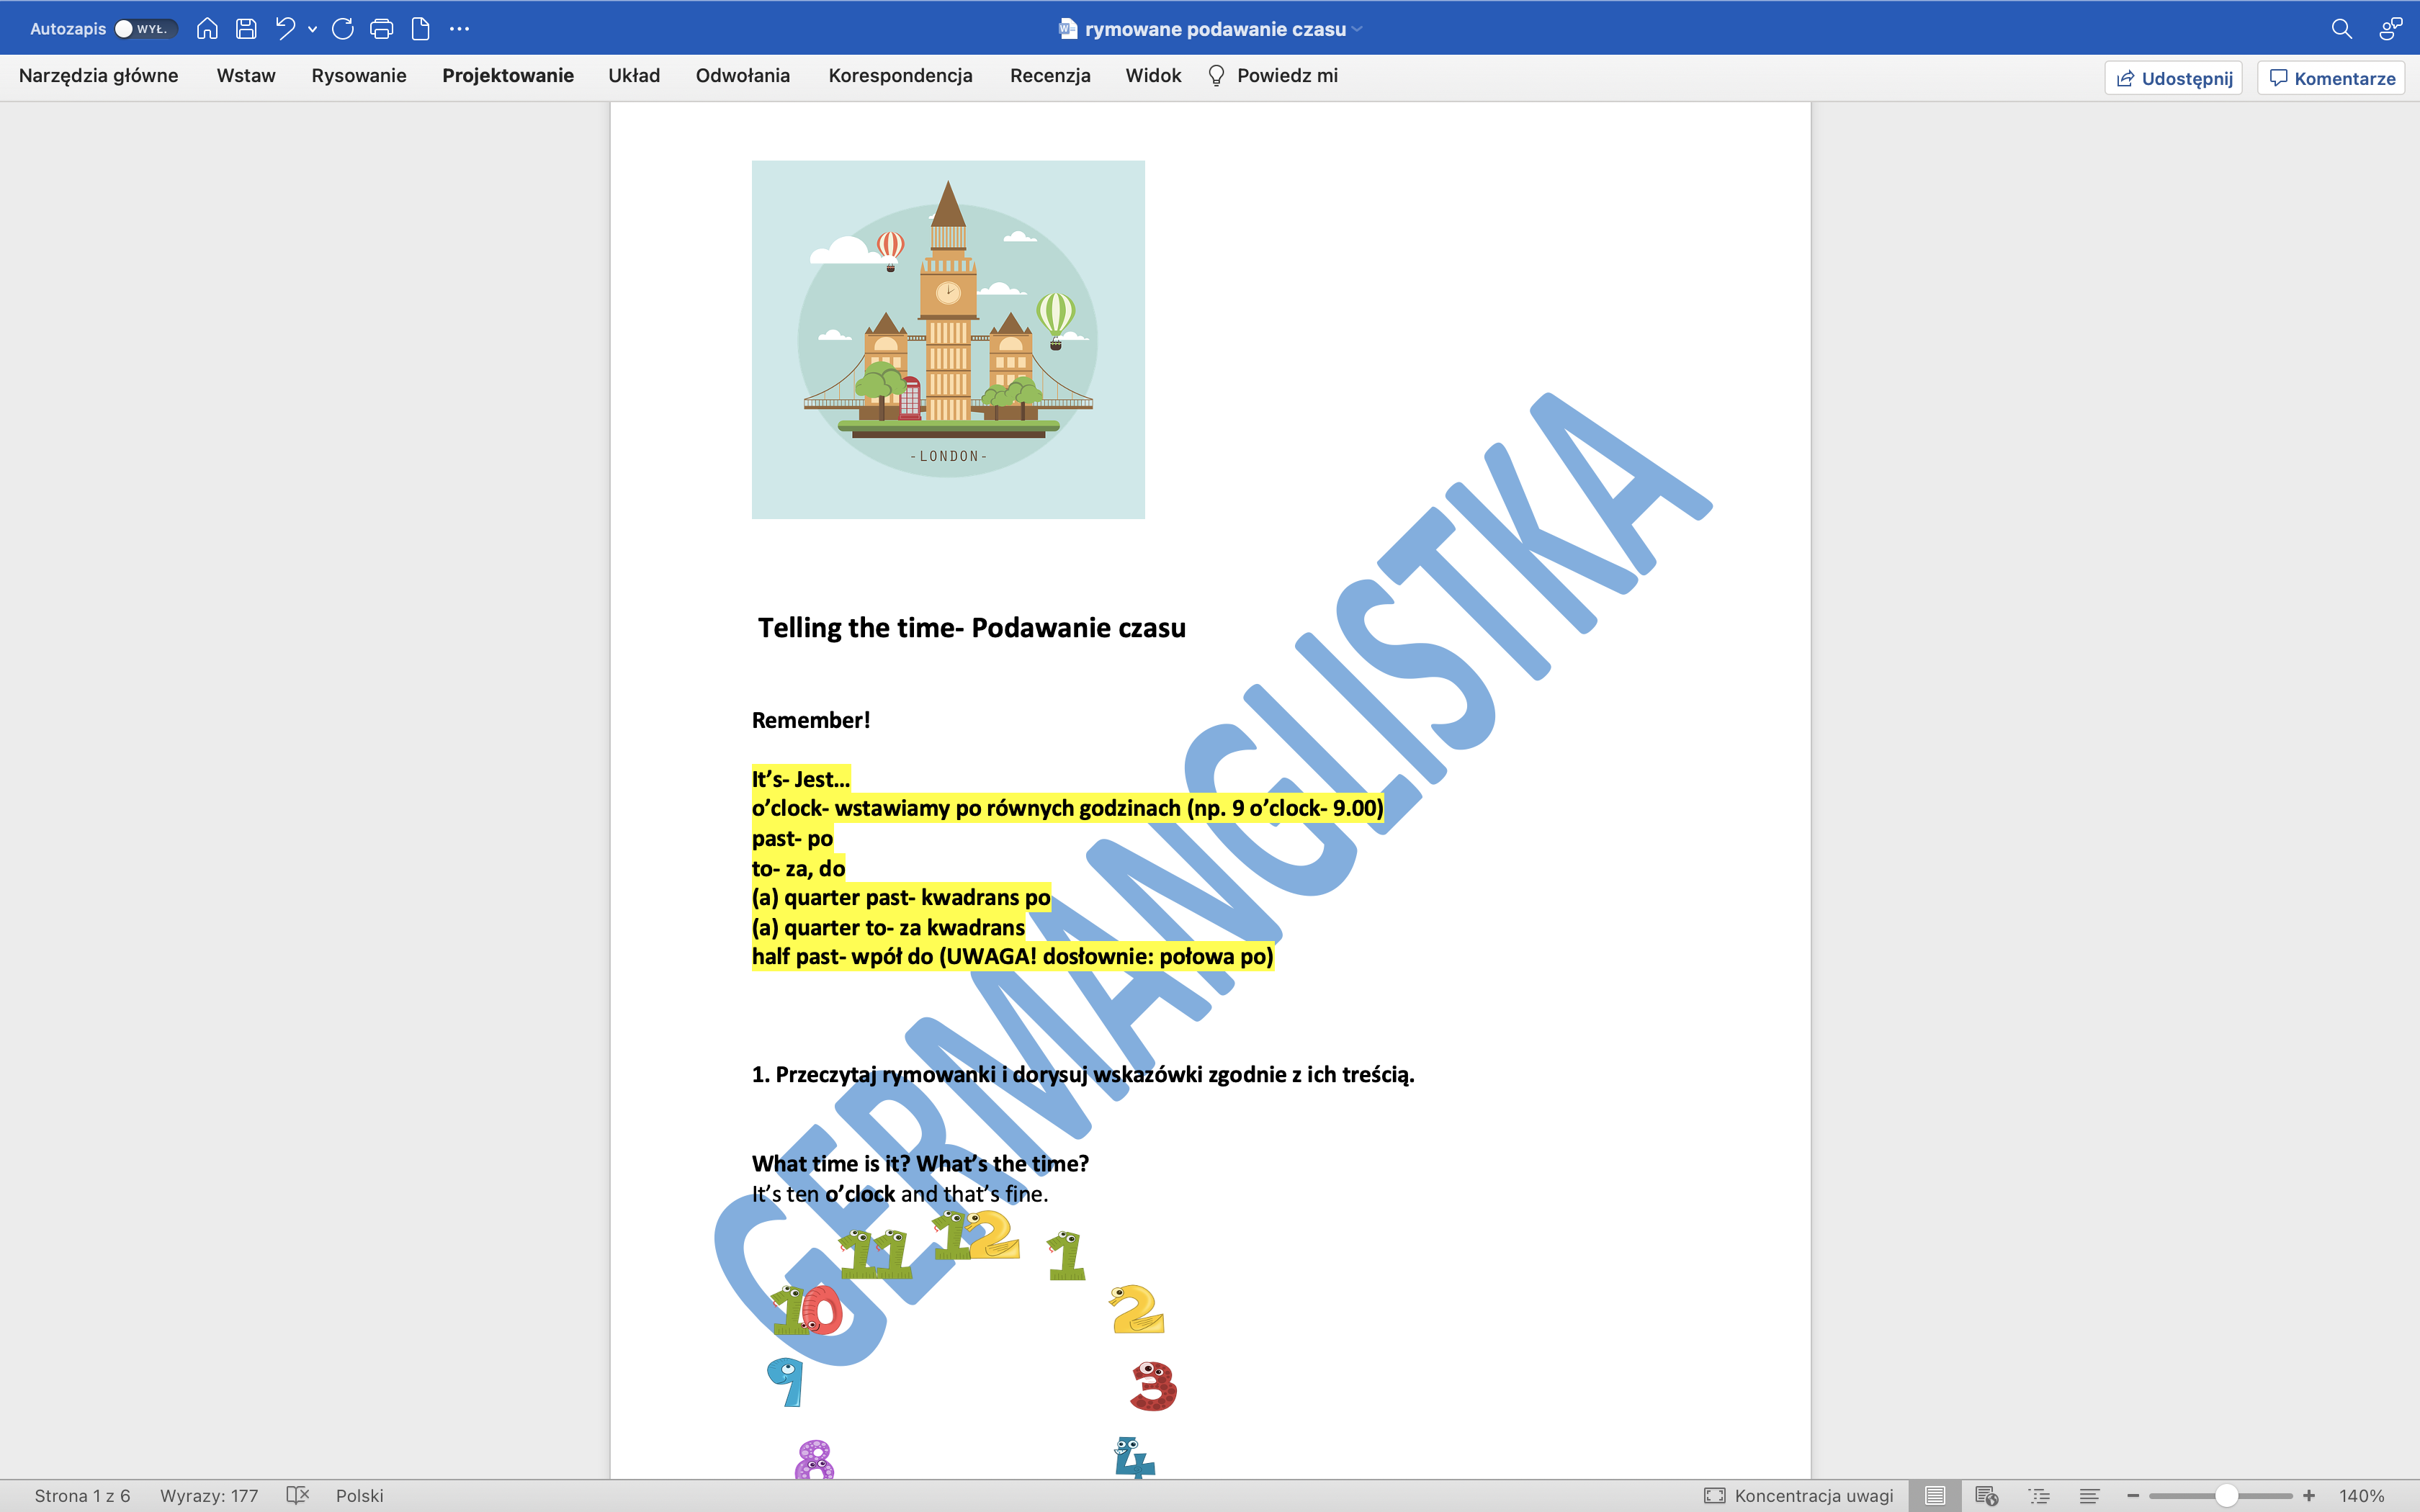Screen dimensions: 2420x1512
Task: Open spelling check icon in status bar
Action: pos(297,1495)
